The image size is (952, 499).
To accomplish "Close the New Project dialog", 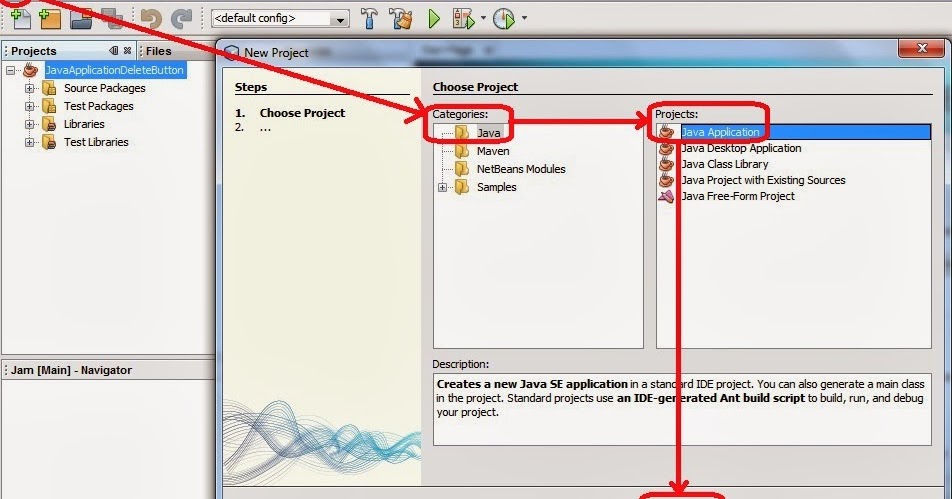I will coord(922,48).
